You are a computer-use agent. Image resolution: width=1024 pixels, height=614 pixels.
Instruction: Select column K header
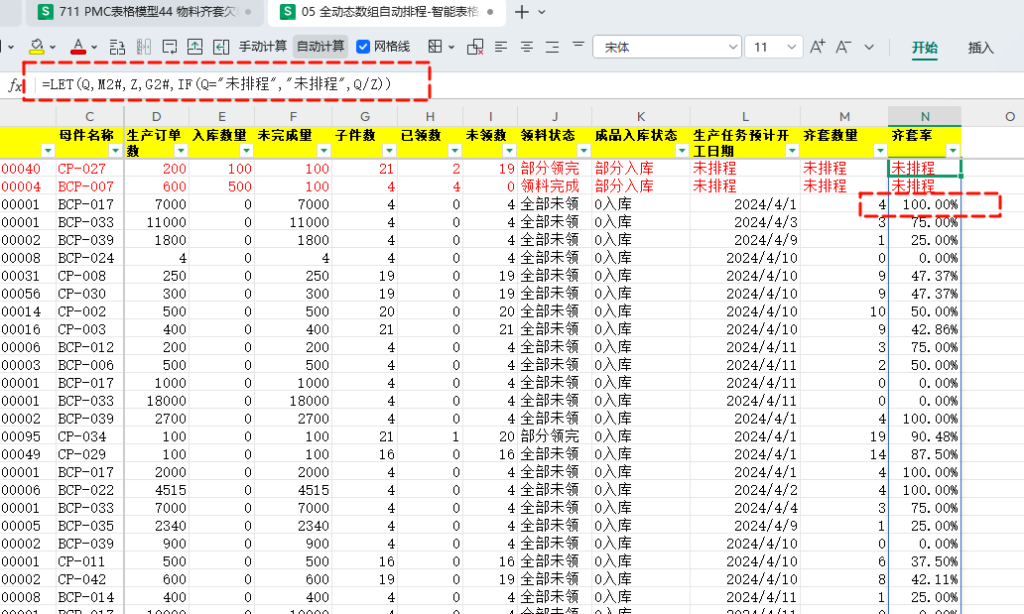(x=641, y=116)
